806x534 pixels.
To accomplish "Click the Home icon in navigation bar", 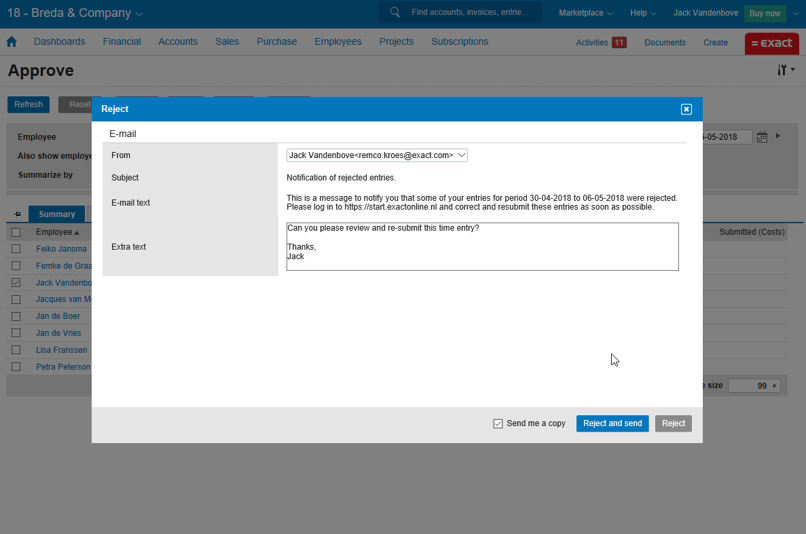I will tap(12, 42).
